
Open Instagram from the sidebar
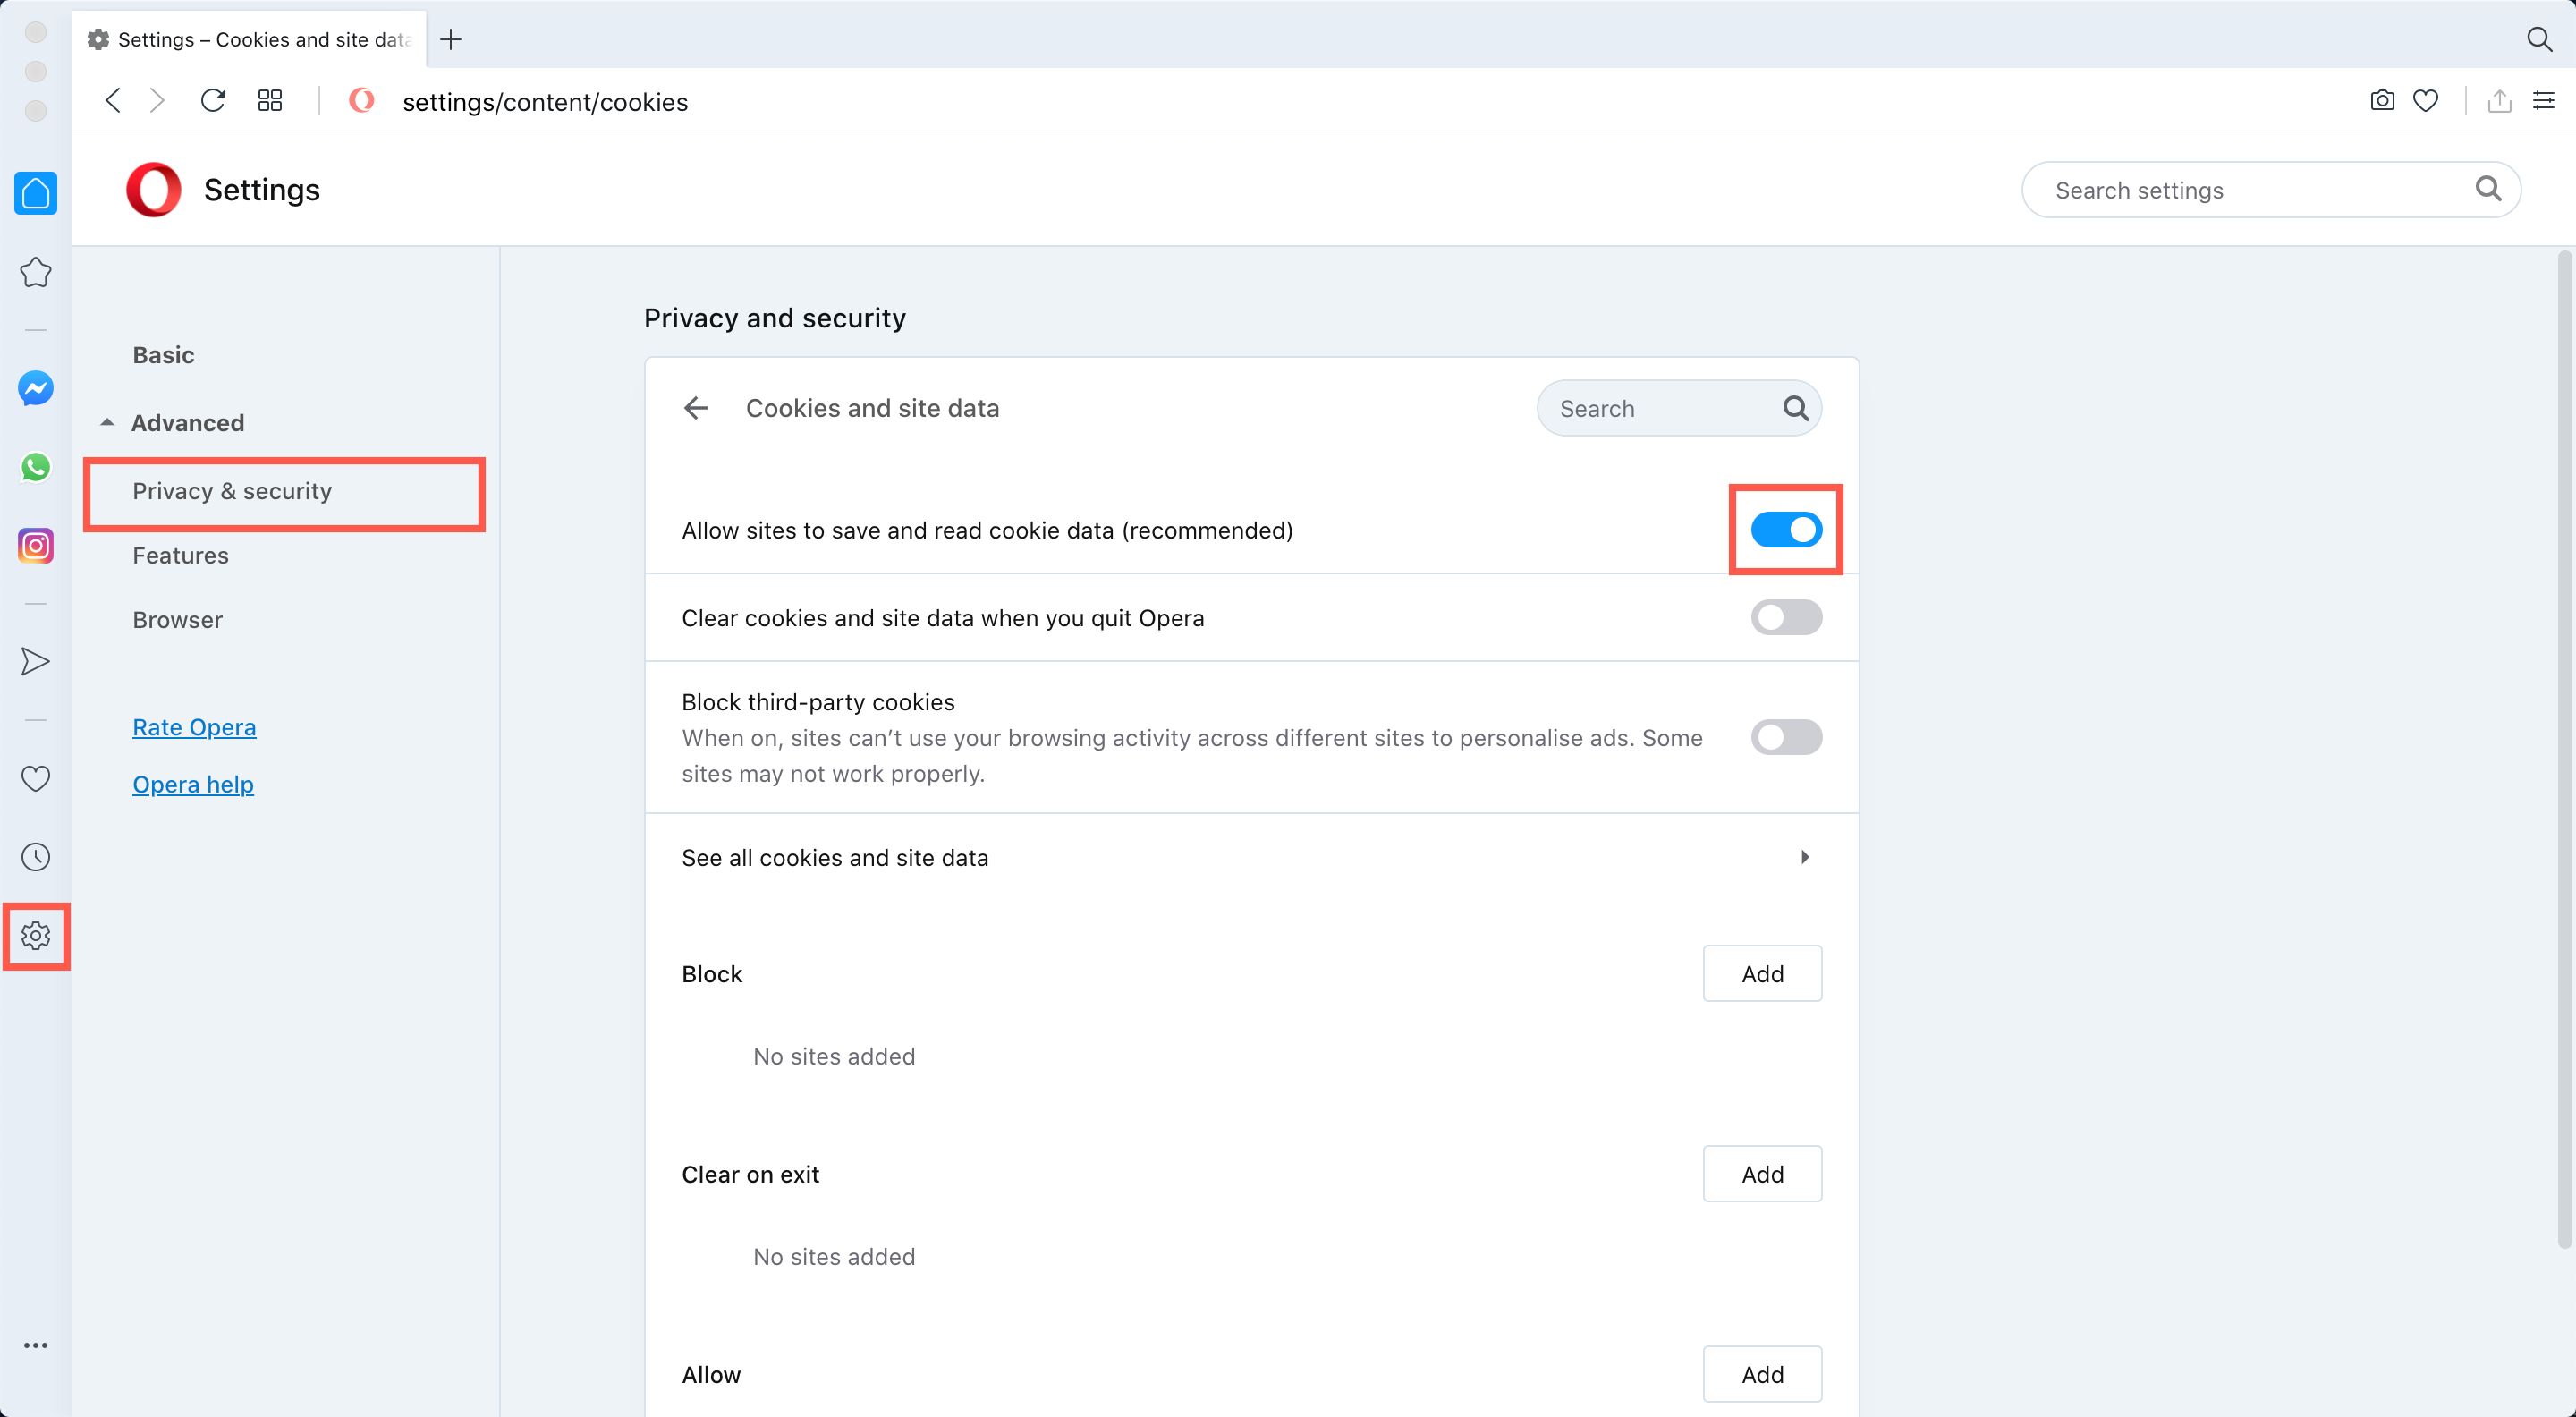[35, 546]
